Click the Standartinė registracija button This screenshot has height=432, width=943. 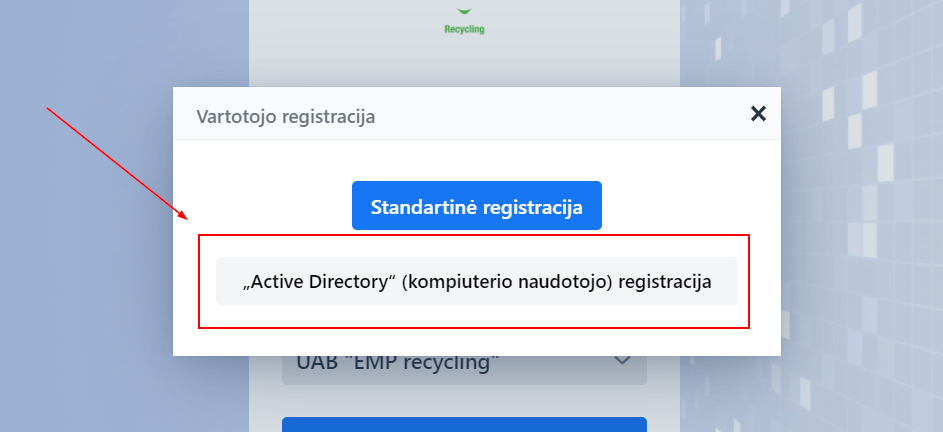click(476, 207)
